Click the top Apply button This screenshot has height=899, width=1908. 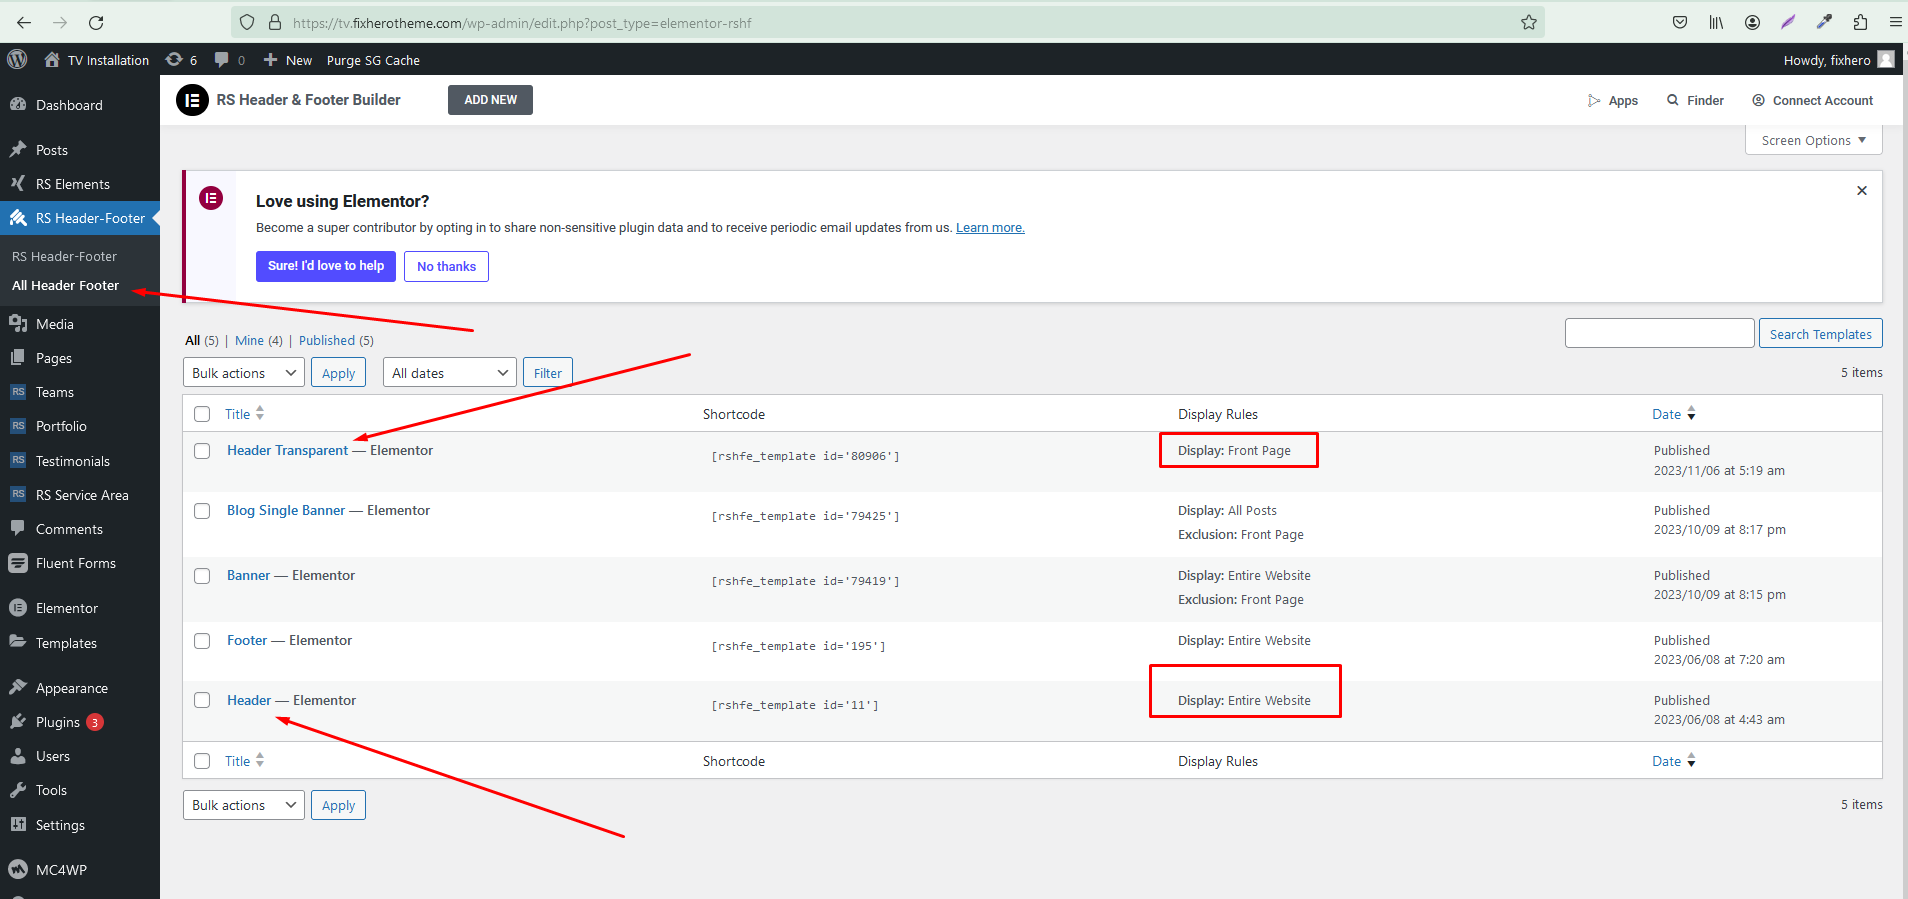338,373
